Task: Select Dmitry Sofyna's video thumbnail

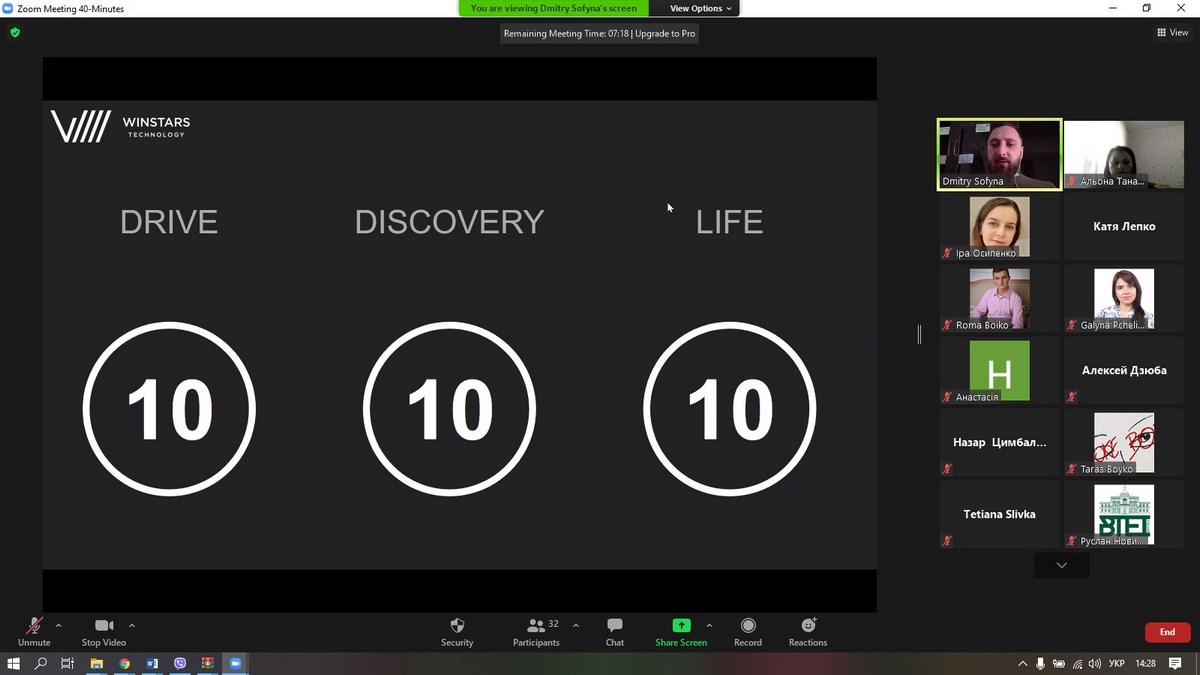Action: pyautogui.click(x=999, y=154)
